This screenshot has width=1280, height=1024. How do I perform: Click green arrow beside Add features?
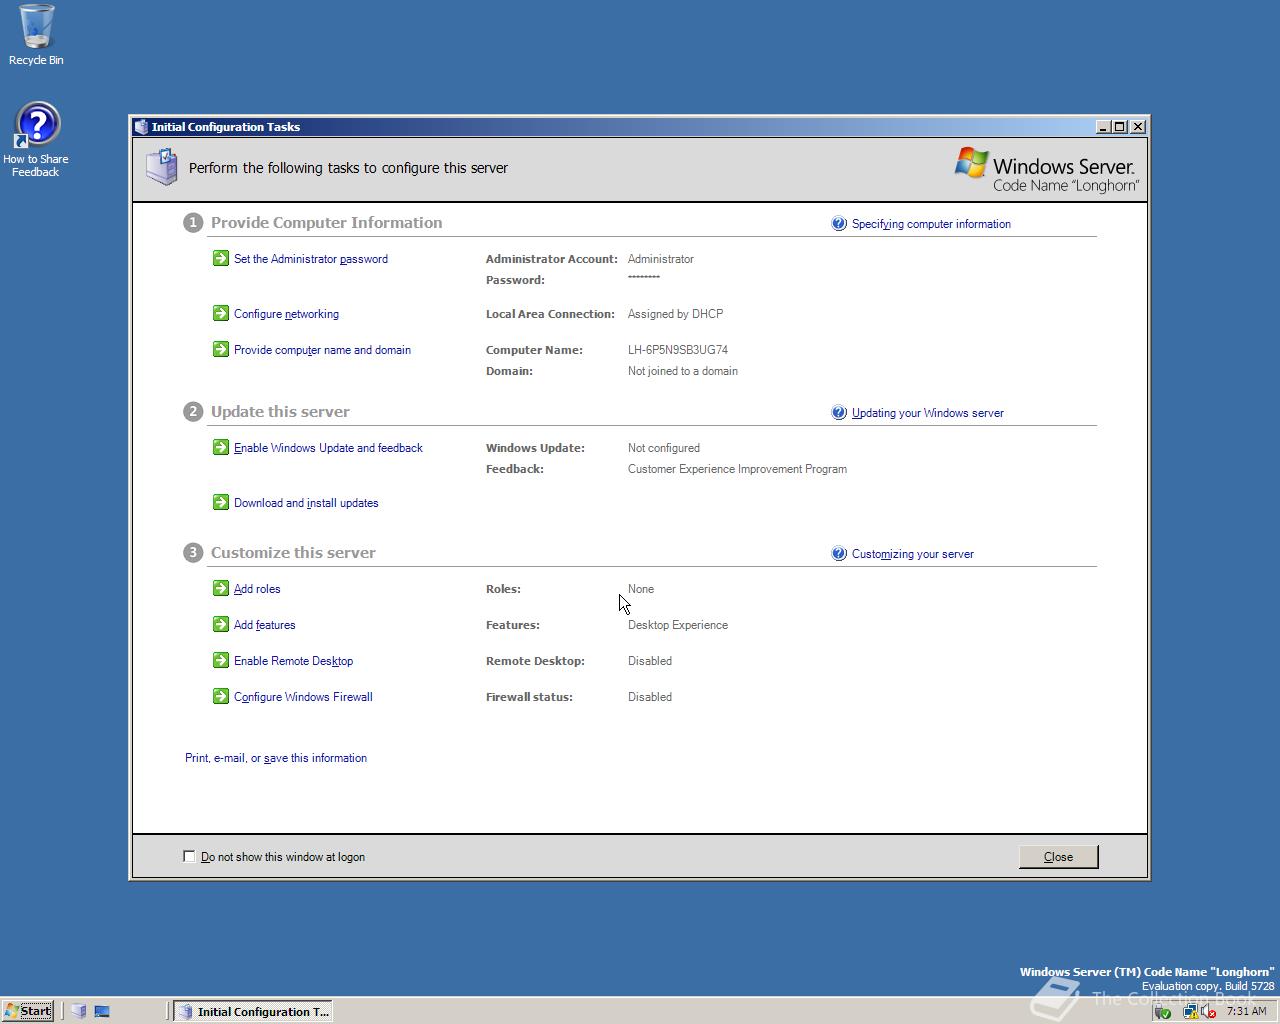pos(221,624)
